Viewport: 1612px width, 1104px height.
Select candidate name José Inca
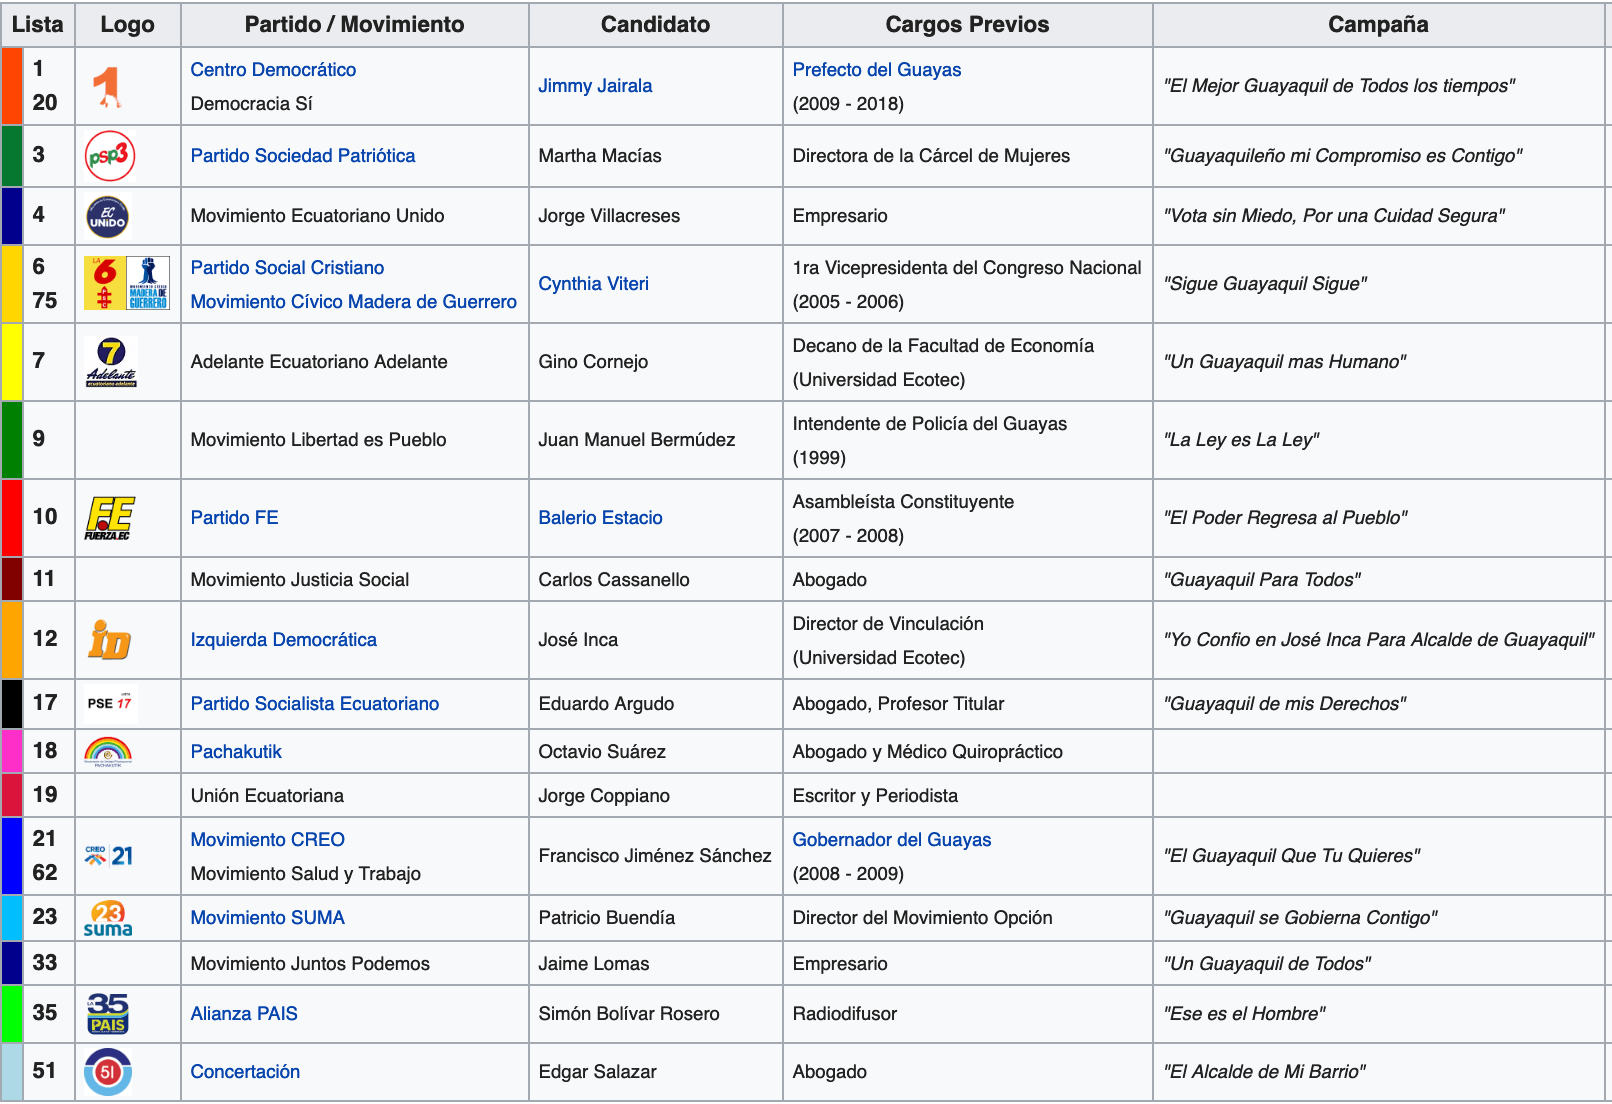[x=578, y=640]
